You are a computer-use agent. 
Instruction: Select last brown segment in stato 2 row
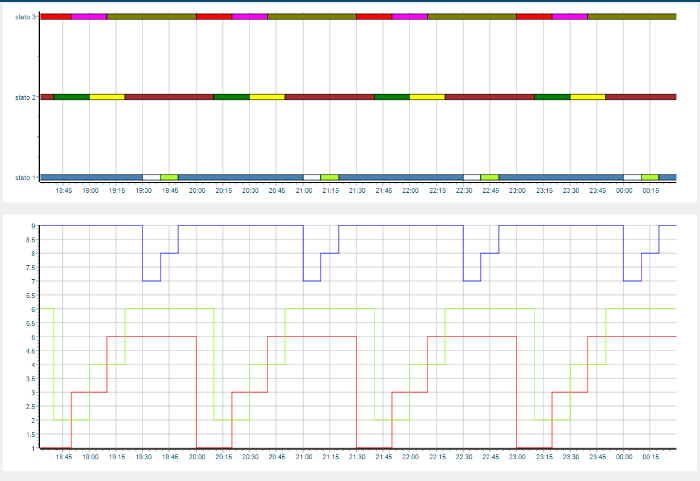coord(640,97)
